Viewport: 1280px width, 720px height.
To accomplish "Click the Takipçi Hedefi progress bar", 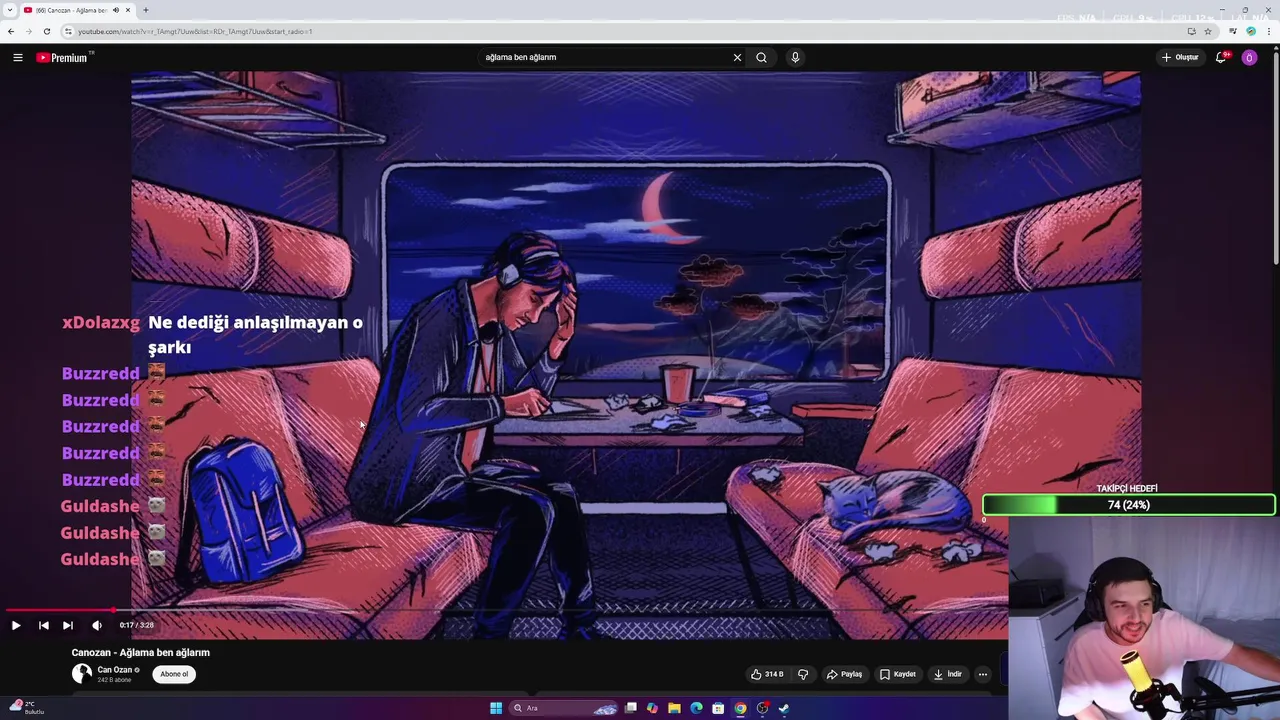I will pyautogui.click(x=1128, y=505).
